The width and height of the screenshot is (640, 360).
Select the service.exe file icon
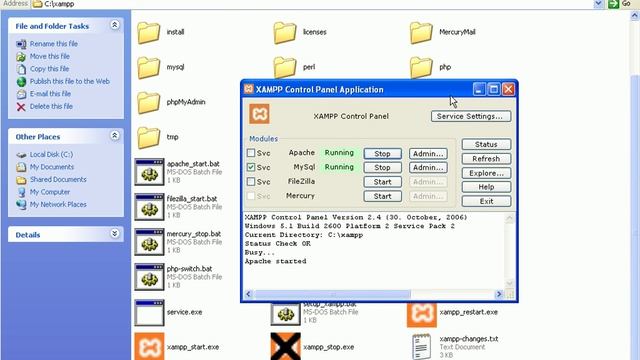pos(149,313)
